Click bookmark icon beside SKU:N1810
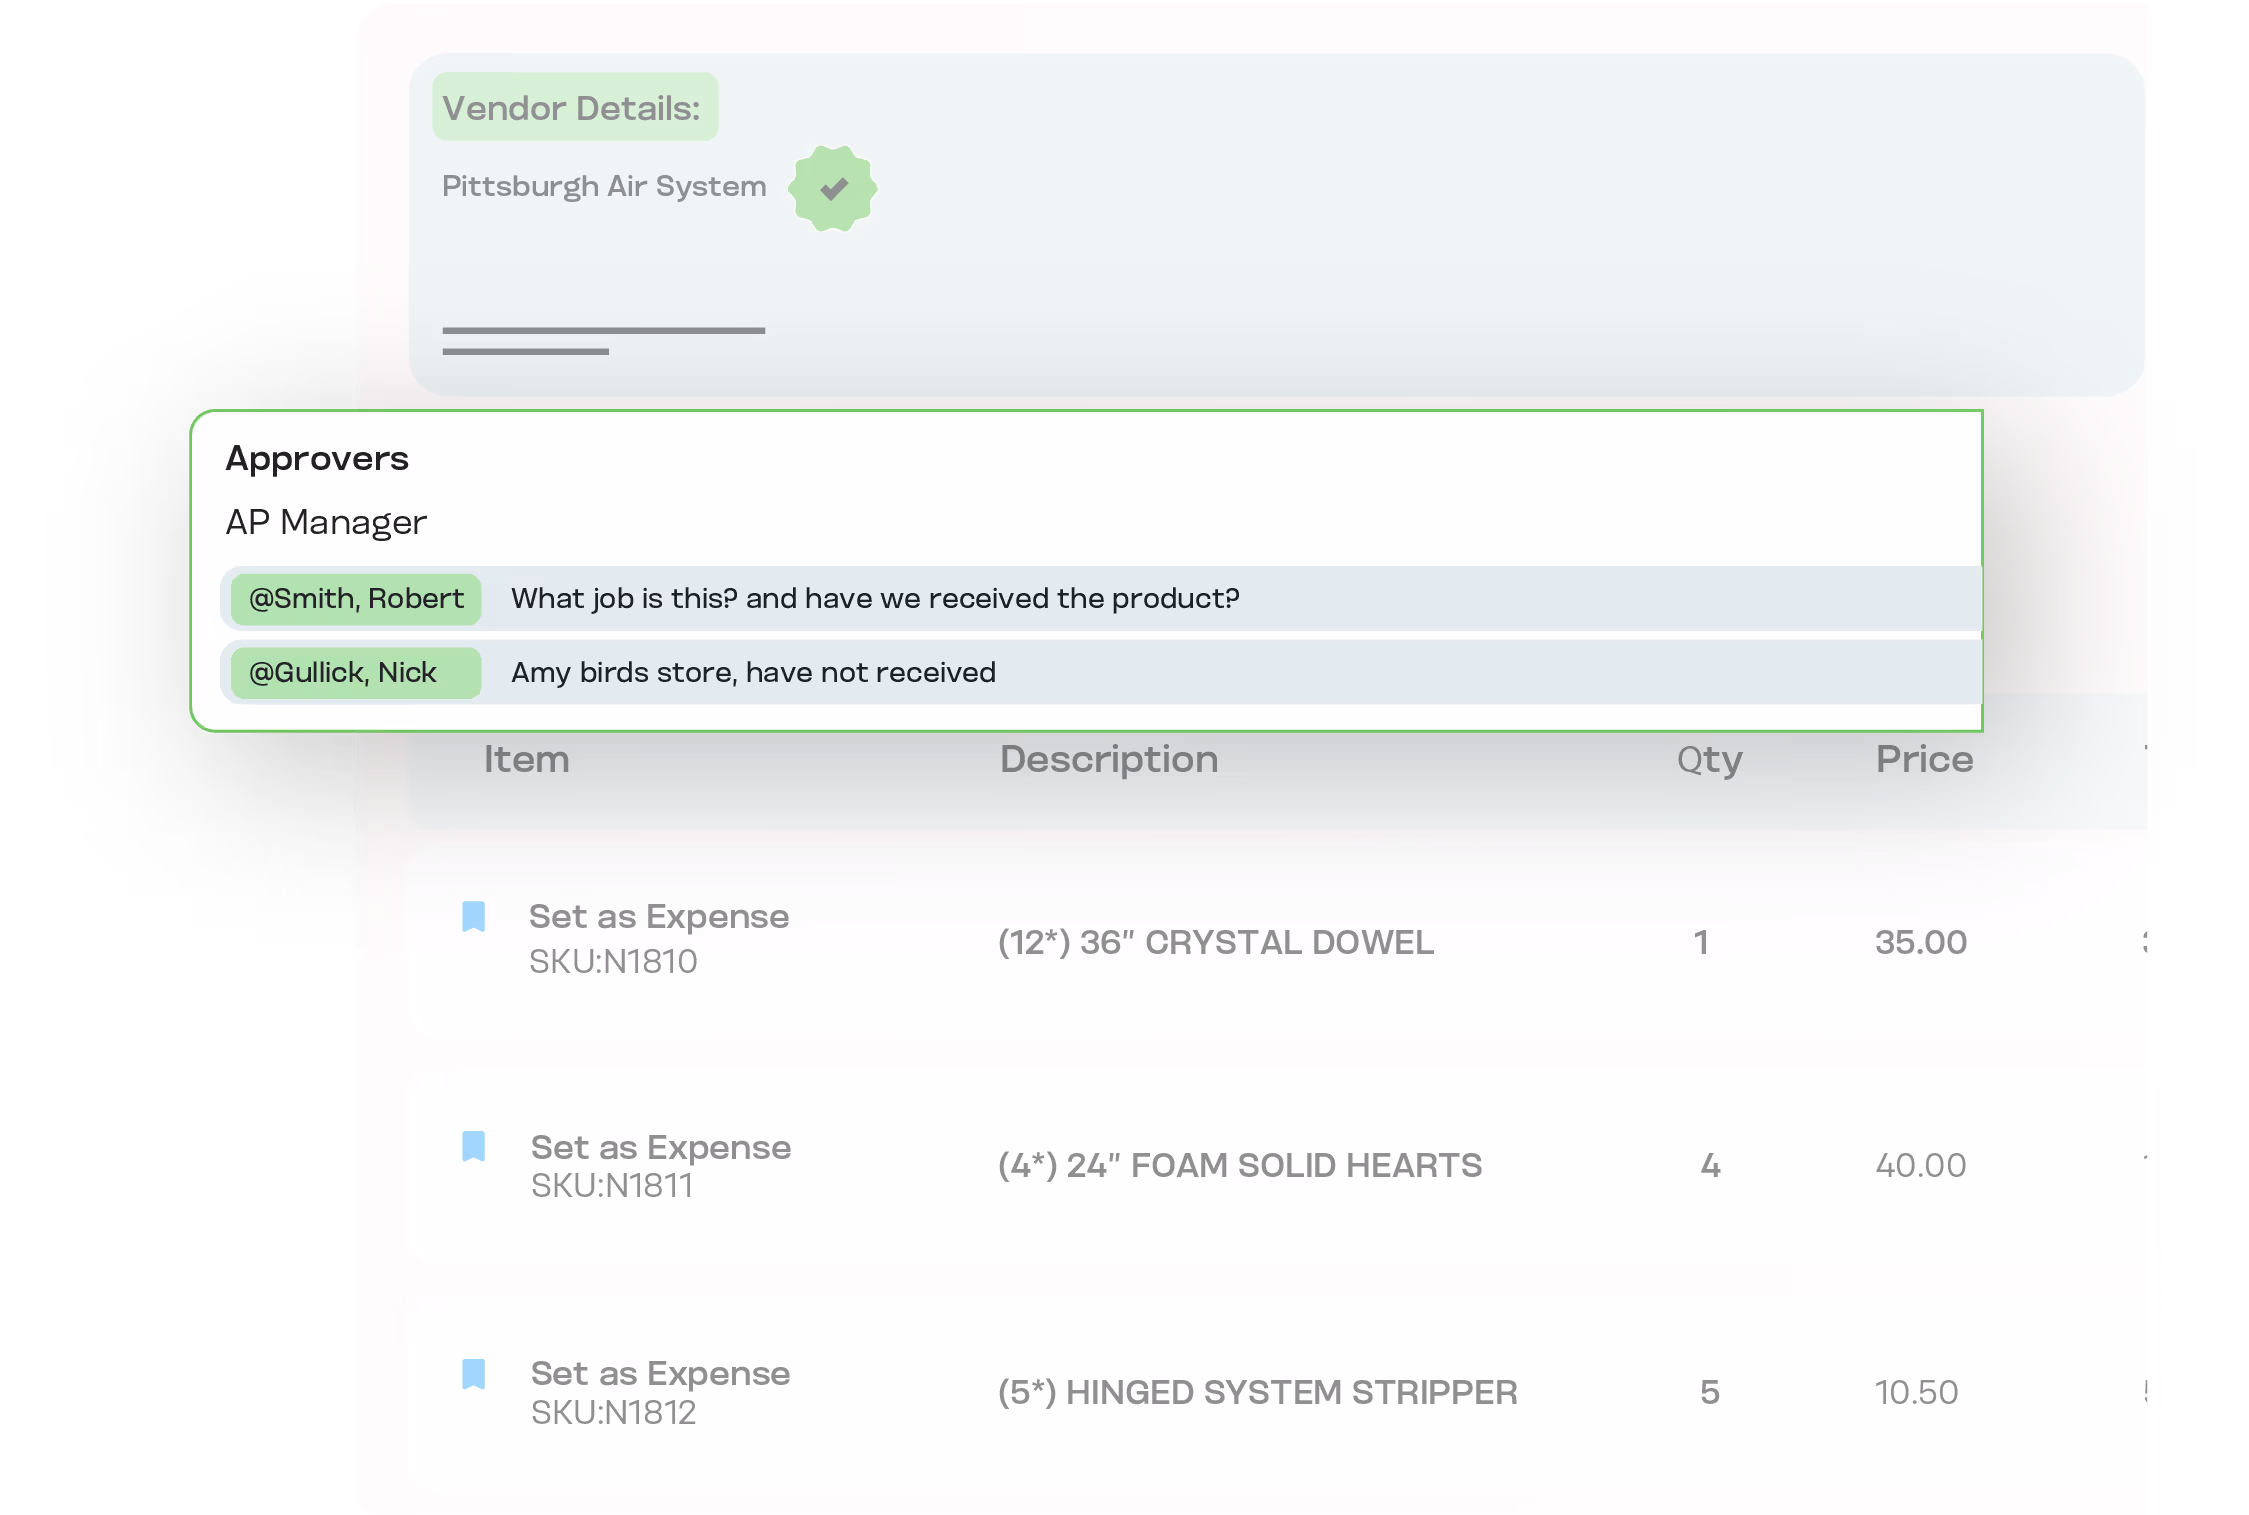The height and width of the screenshot is (1515, 2249). pos(474,916)
